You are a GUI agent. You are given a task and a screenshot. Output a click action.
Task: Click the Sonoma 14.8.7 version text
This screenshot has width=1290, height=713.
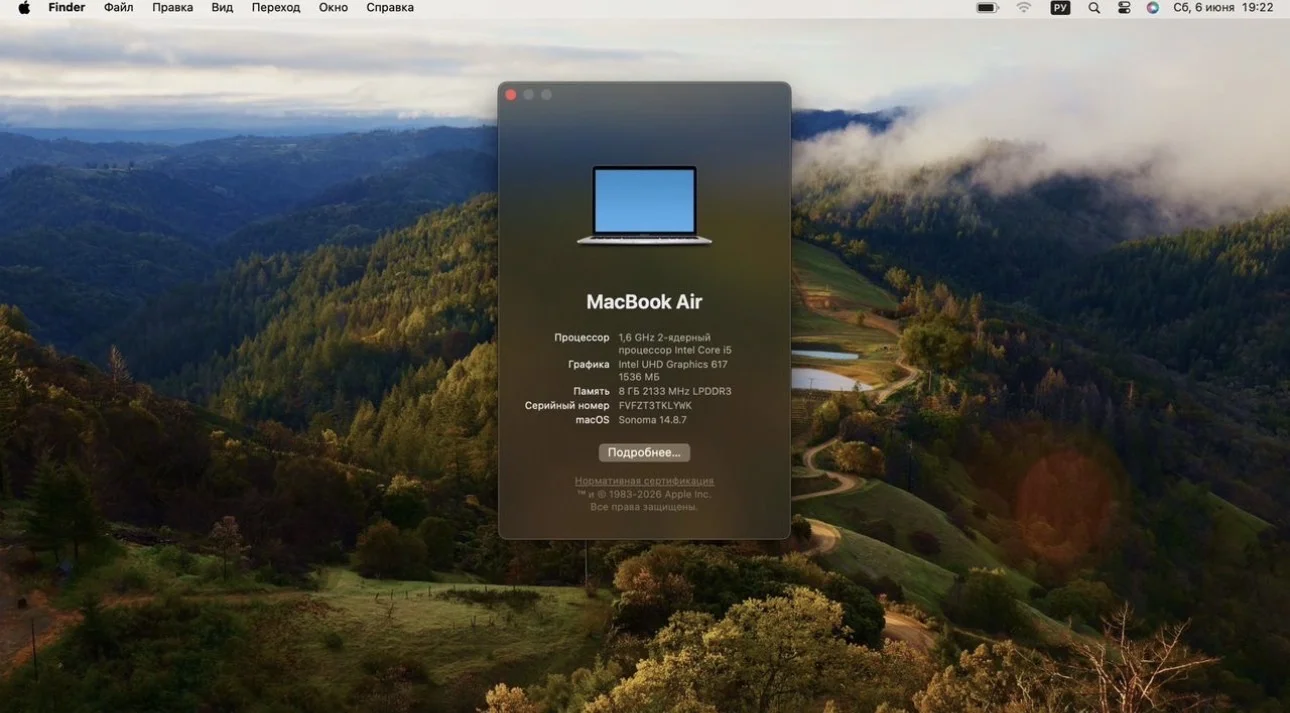(x=652, y=420)
